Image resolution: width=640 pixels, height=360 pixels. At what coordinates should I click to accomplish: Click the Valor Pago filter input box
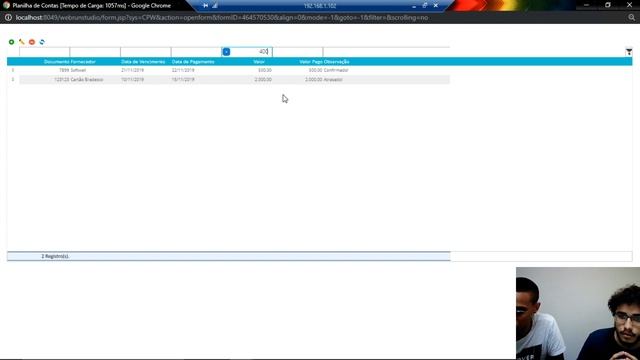[x=298, y=52]
